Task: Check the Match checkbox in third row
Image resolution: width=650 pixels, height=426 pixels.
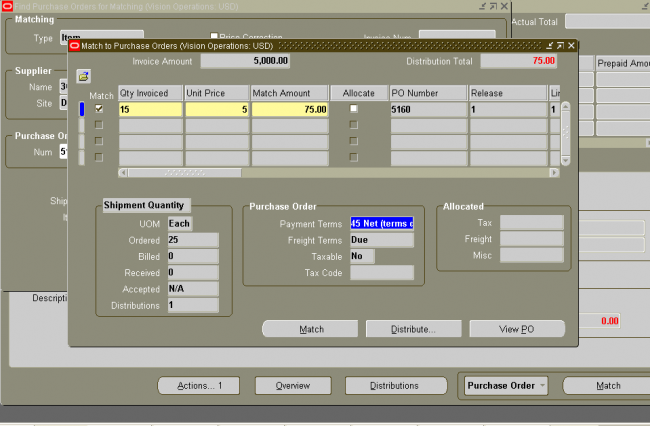Action: point(99,141)
